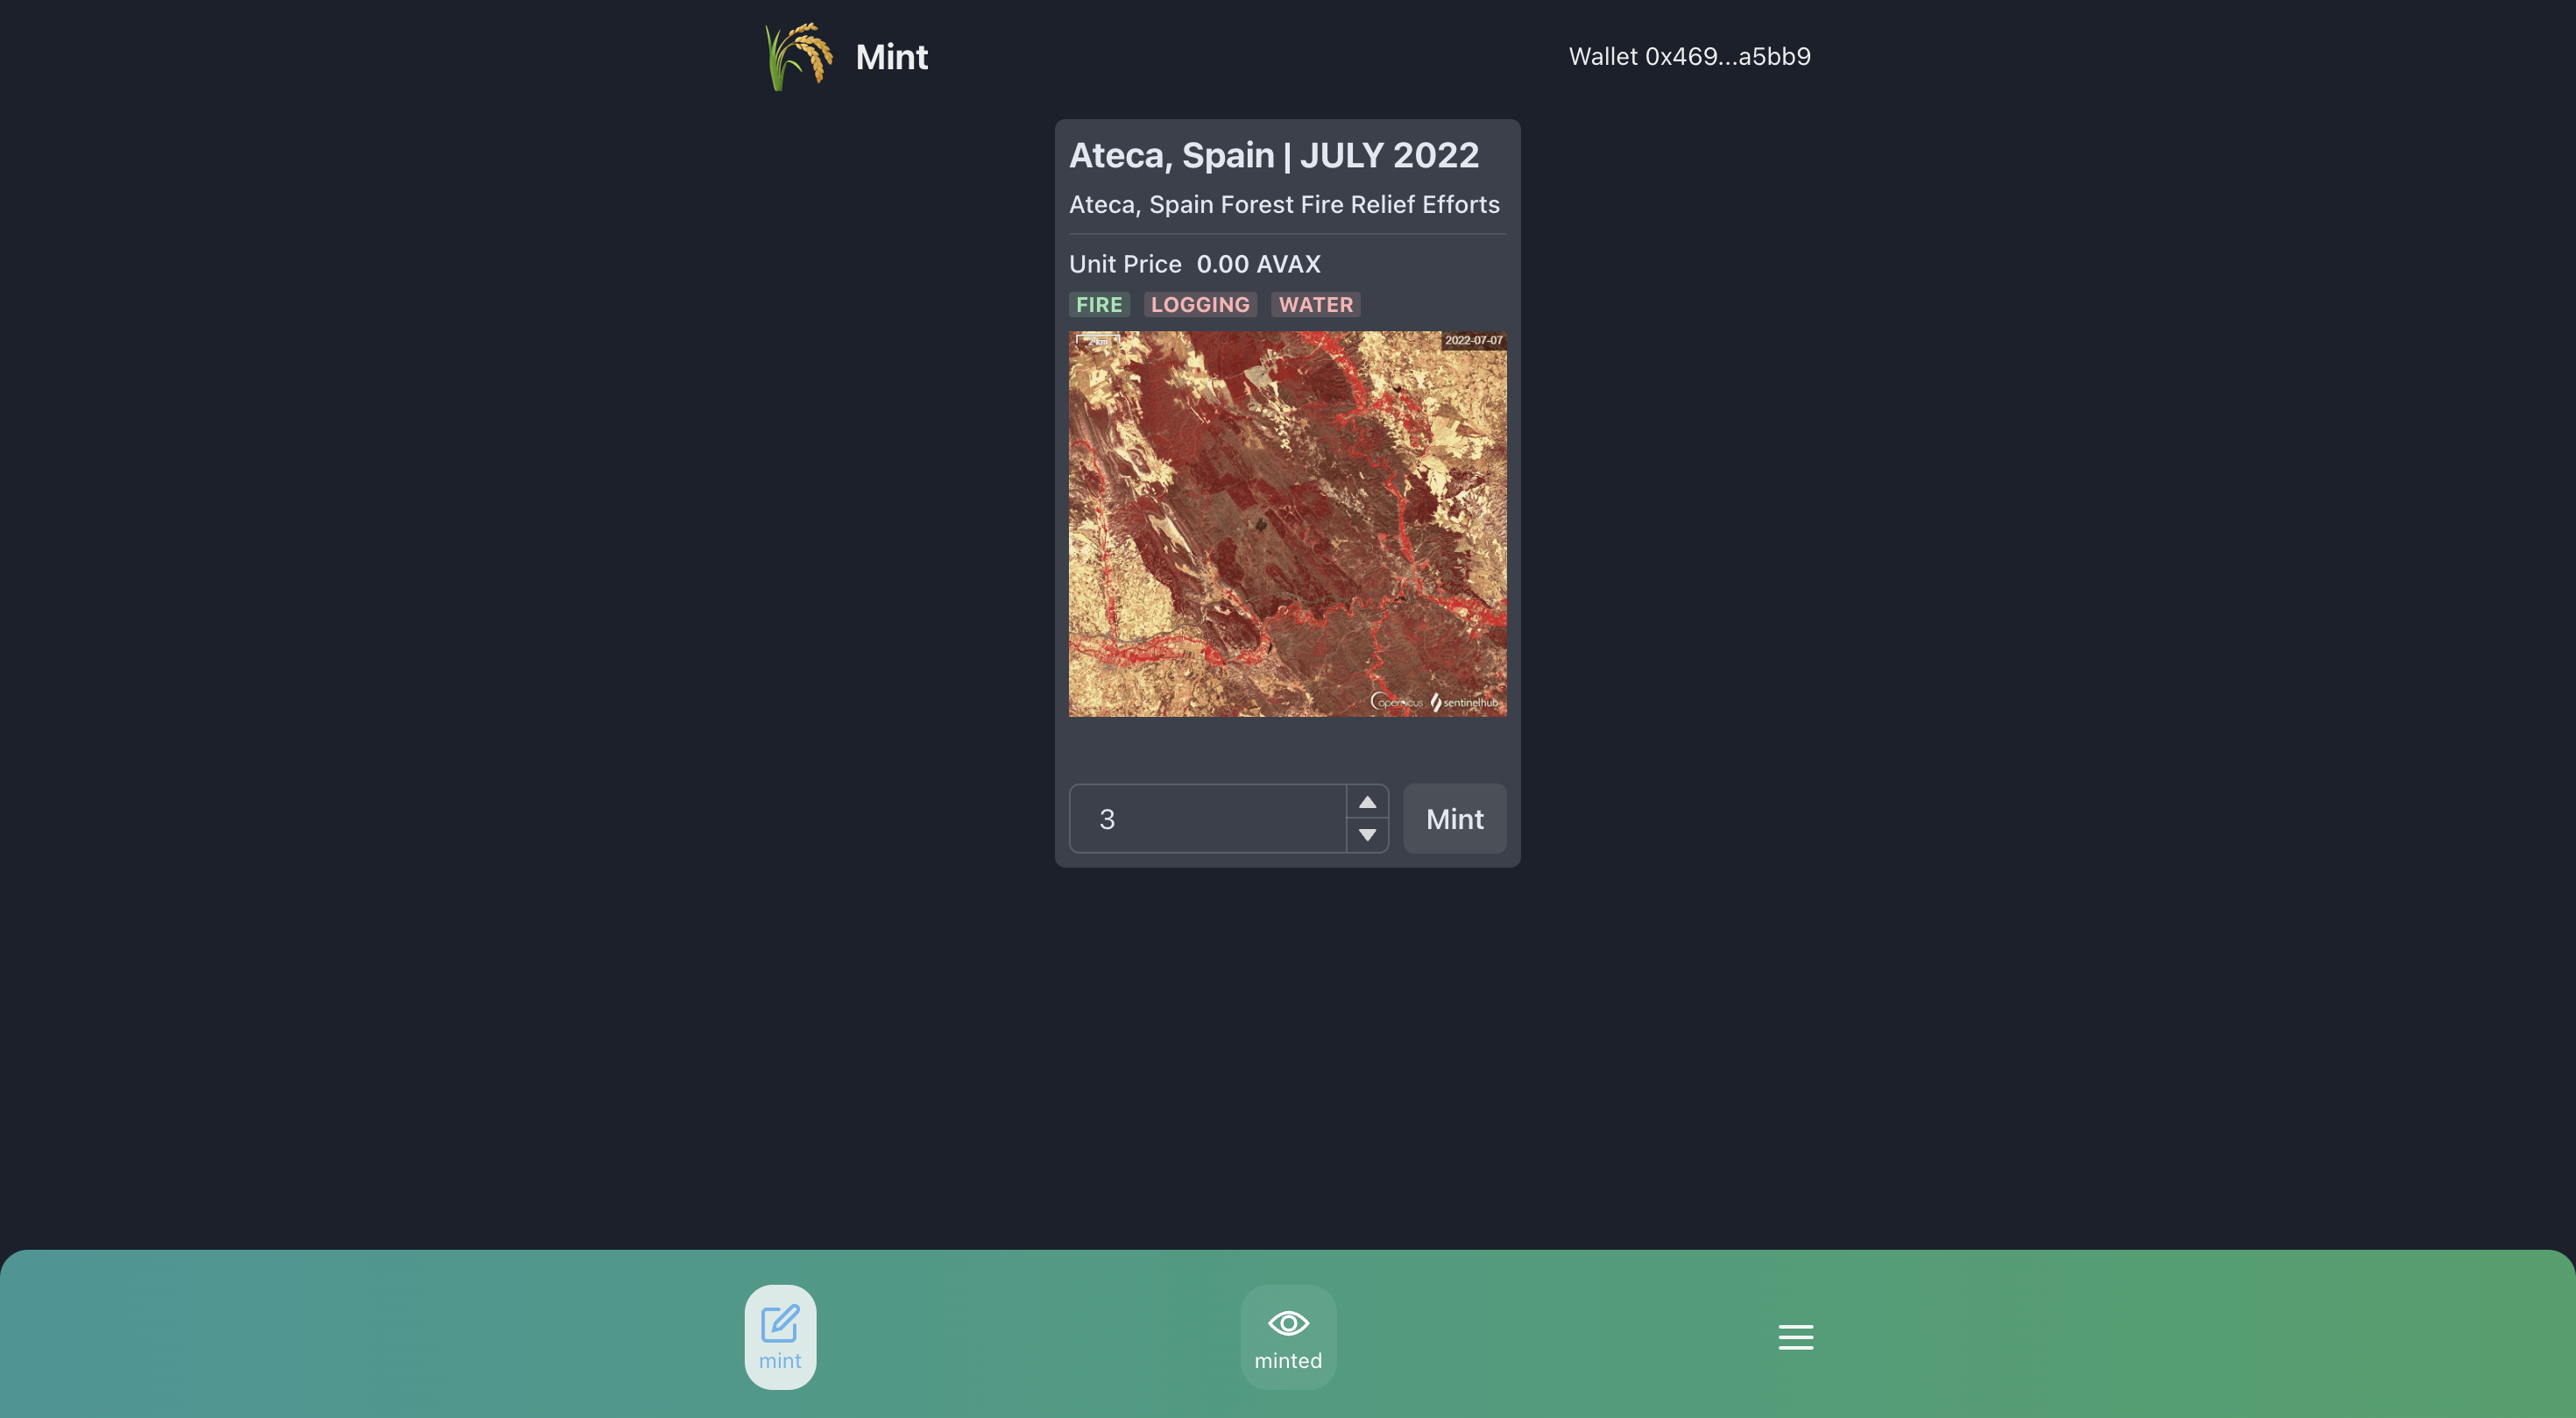The height and width of the screenshot is (1418, 2576).
Task: Open the Ateca satellite image thumbnail
Action: (x=1287, y=523)
